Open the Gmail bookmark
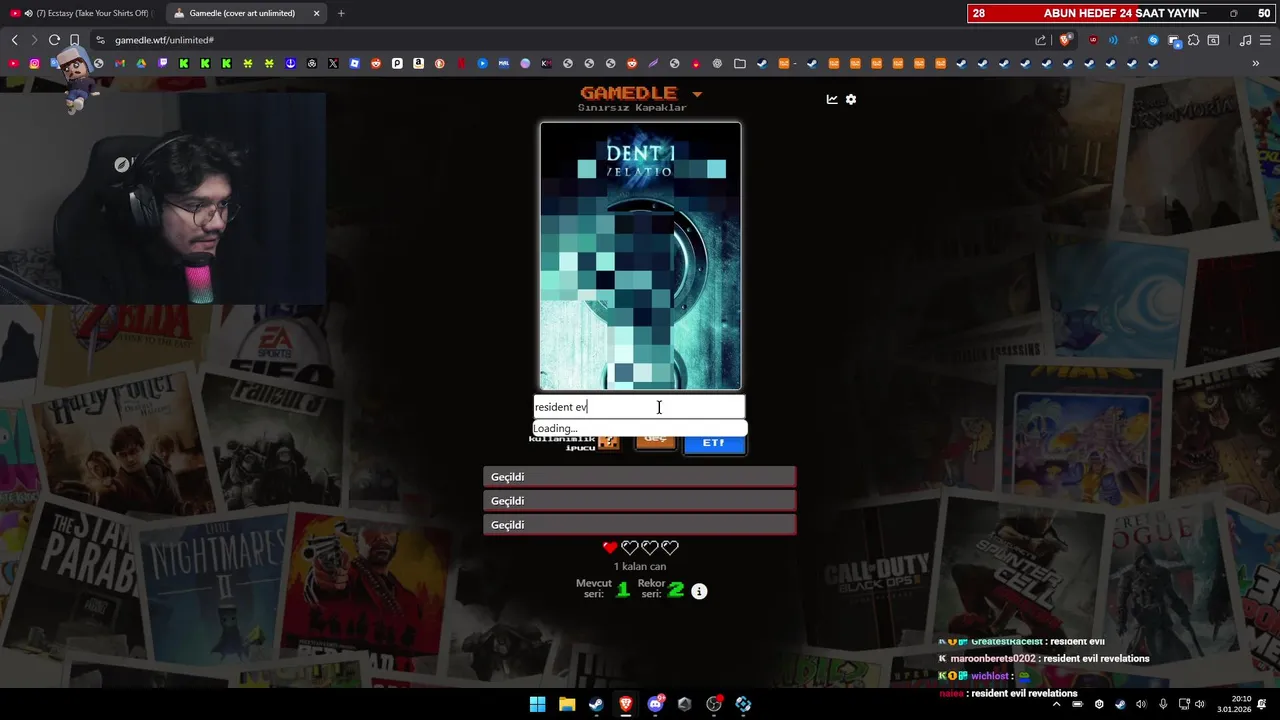Image resolution: width=1280 pixels, height=720 pixels. coord(120,63)
